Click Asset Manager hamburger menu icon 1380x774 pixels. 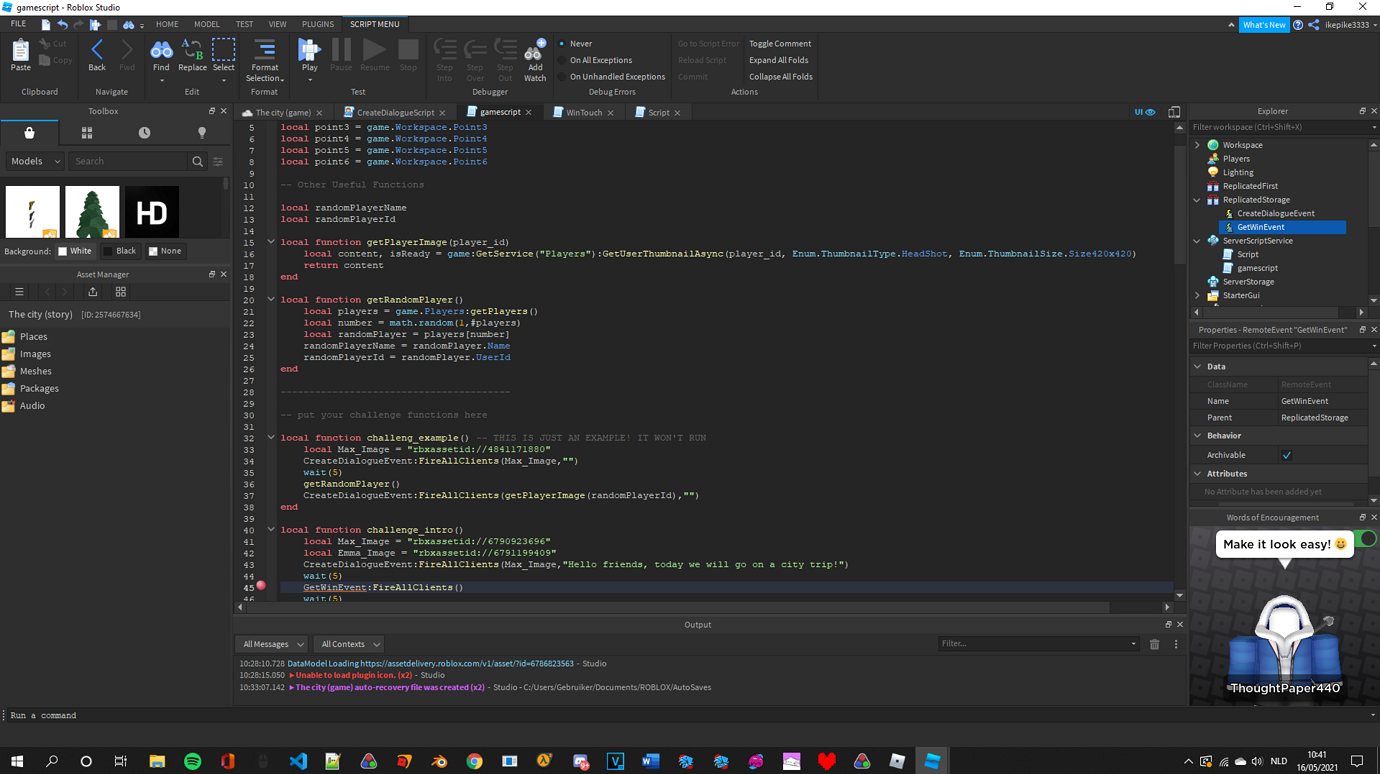(19, 292)
